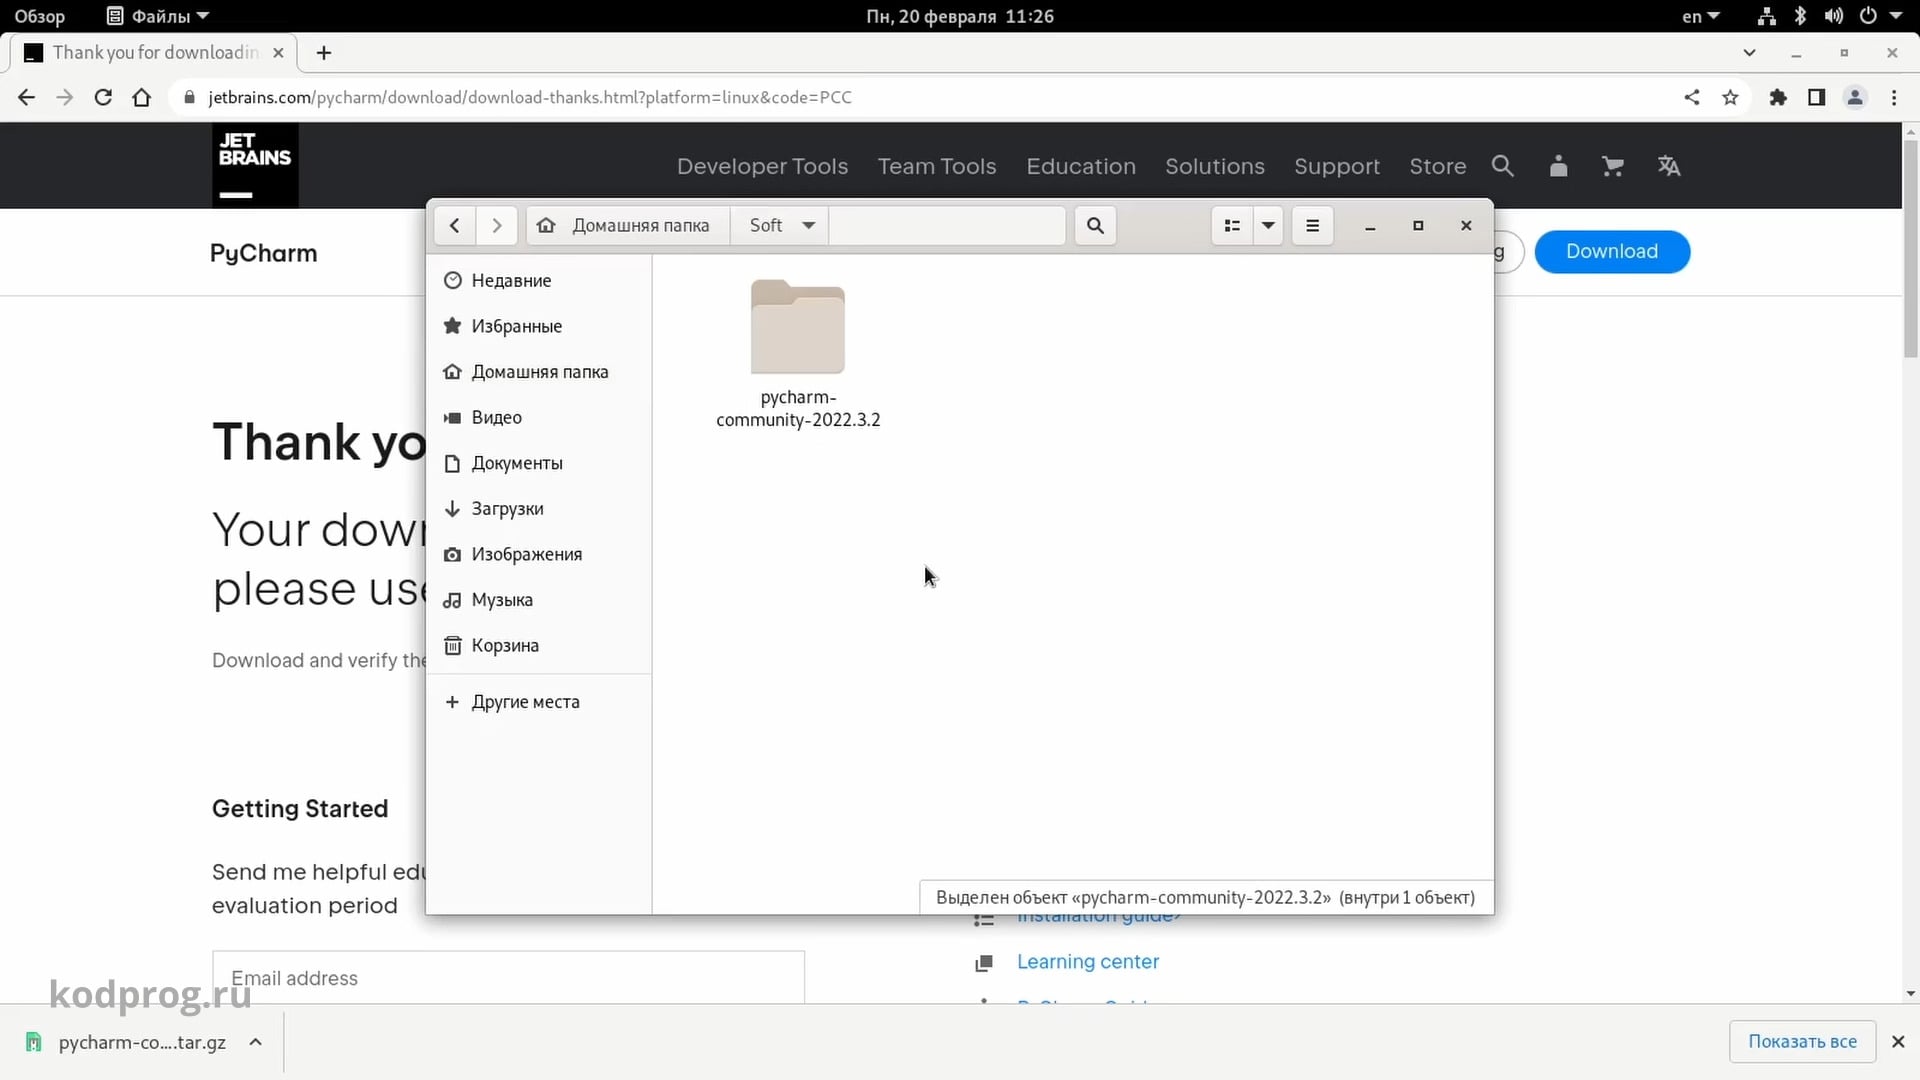Open the Files hamburger menu
The height and width of the screenshot is (1080, 1920).
click(1312, 226)
